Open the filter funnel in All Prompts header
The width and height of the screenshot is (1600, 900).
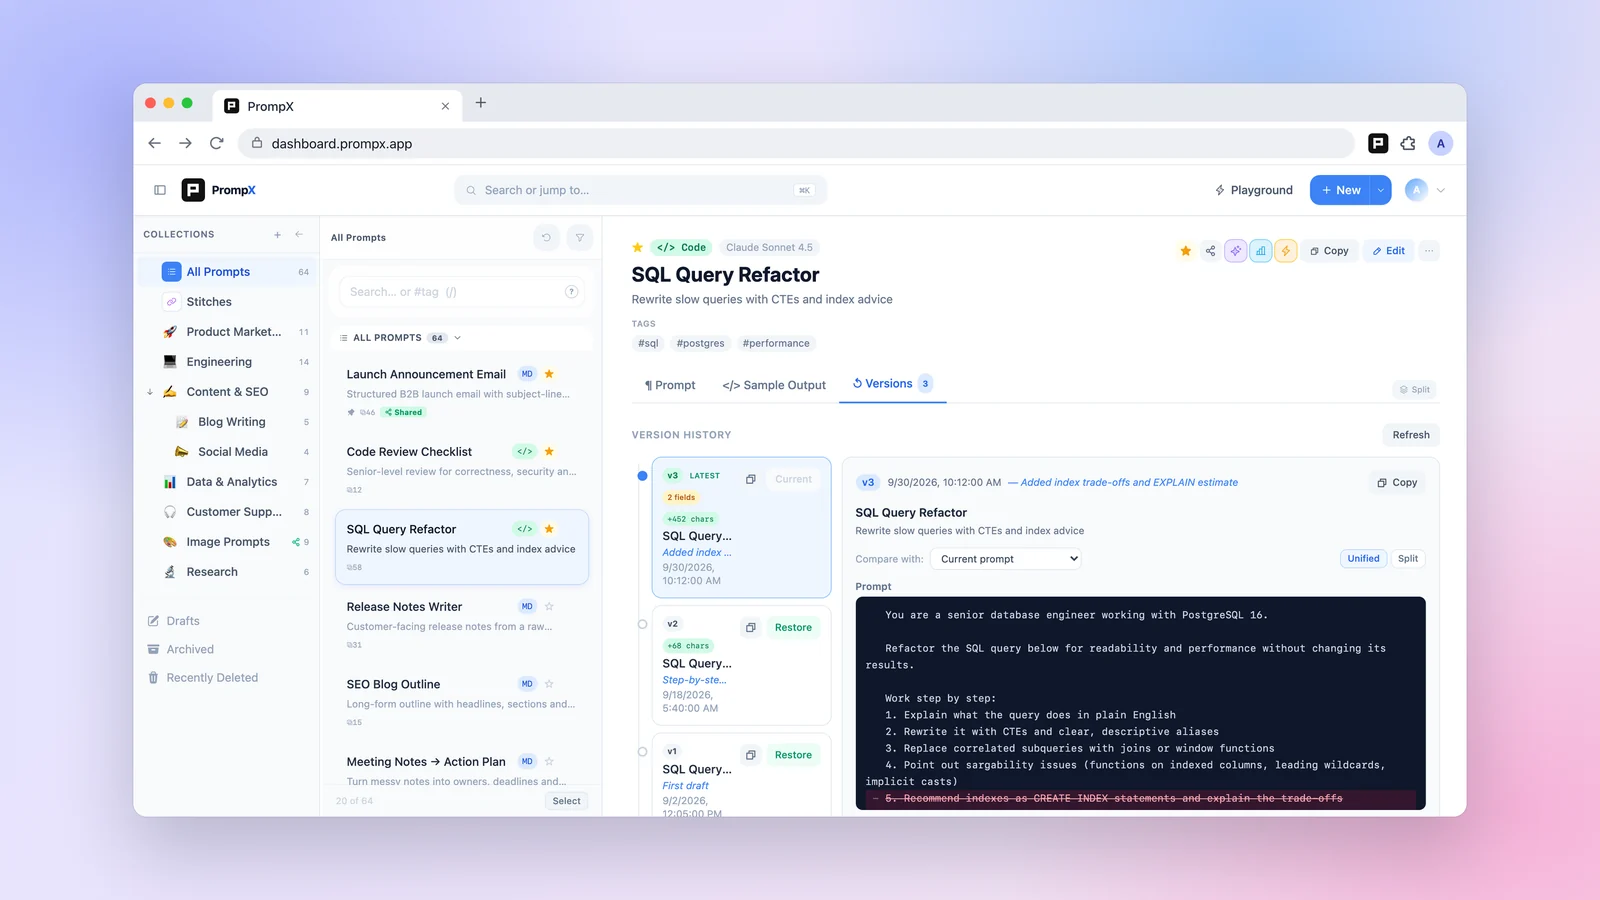pyautogui.click(x=580, y=238)
